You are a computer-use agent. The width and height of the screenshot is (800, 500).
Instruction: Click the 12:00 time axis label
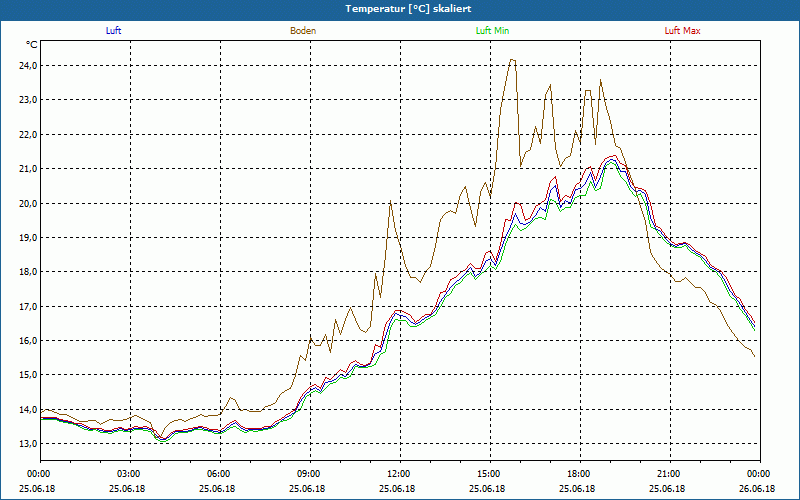point(399,474)
